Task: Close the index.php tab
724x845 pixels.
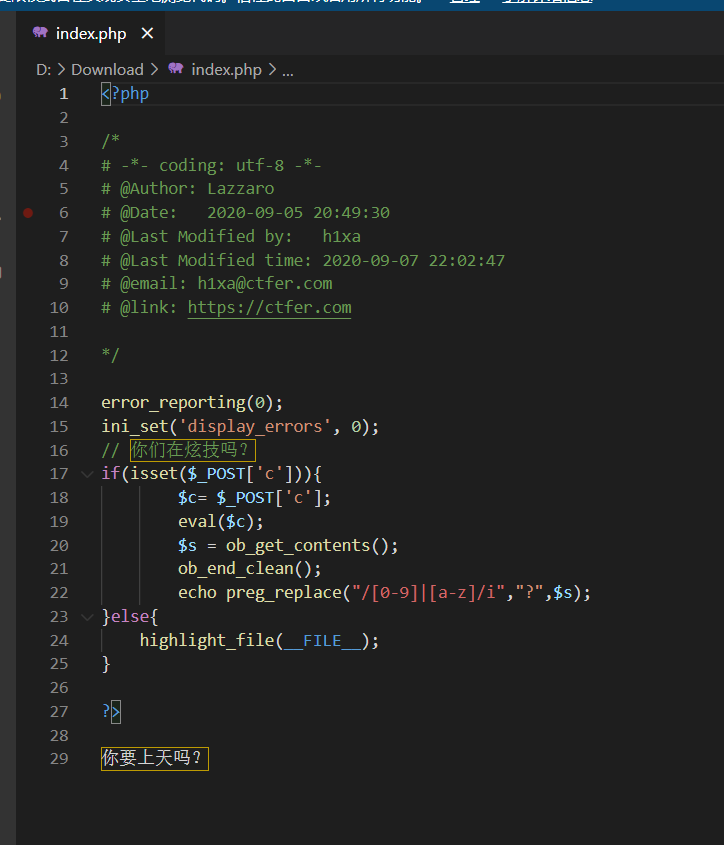Action: (147, 33)
